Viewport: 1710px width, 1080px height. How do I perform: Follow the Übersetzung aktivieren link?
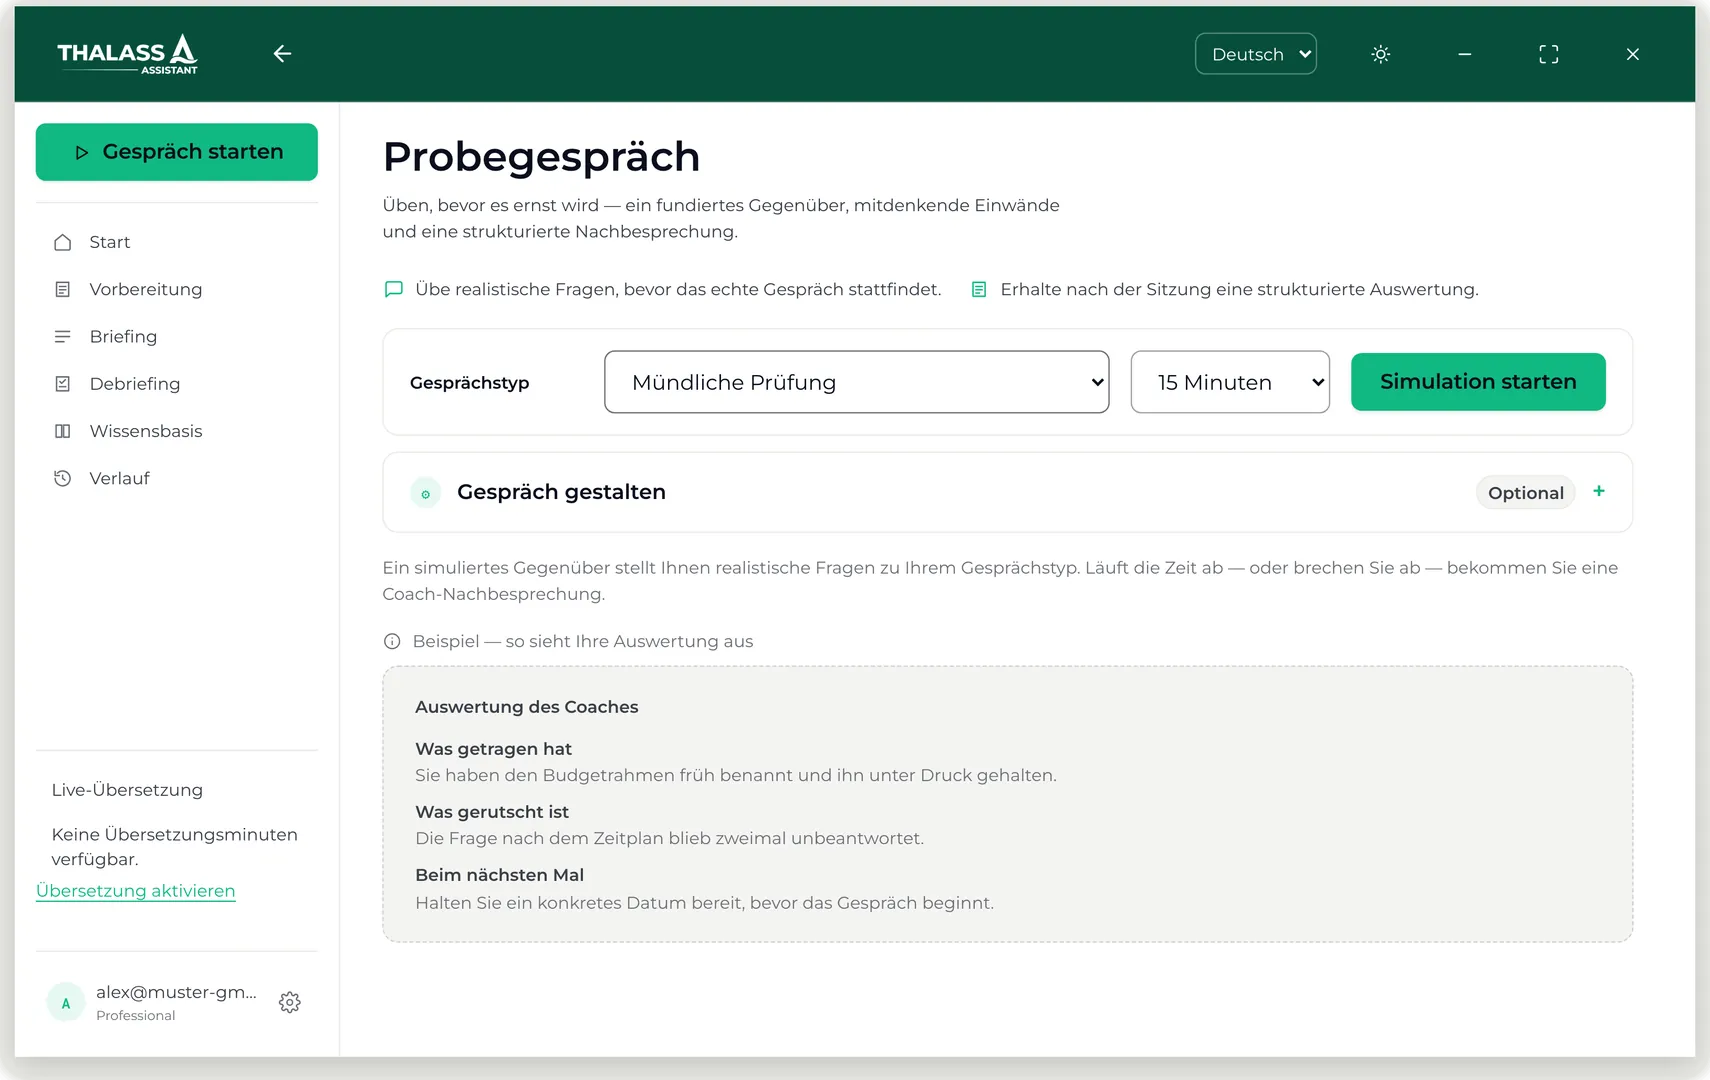click(x=136, y=891)
